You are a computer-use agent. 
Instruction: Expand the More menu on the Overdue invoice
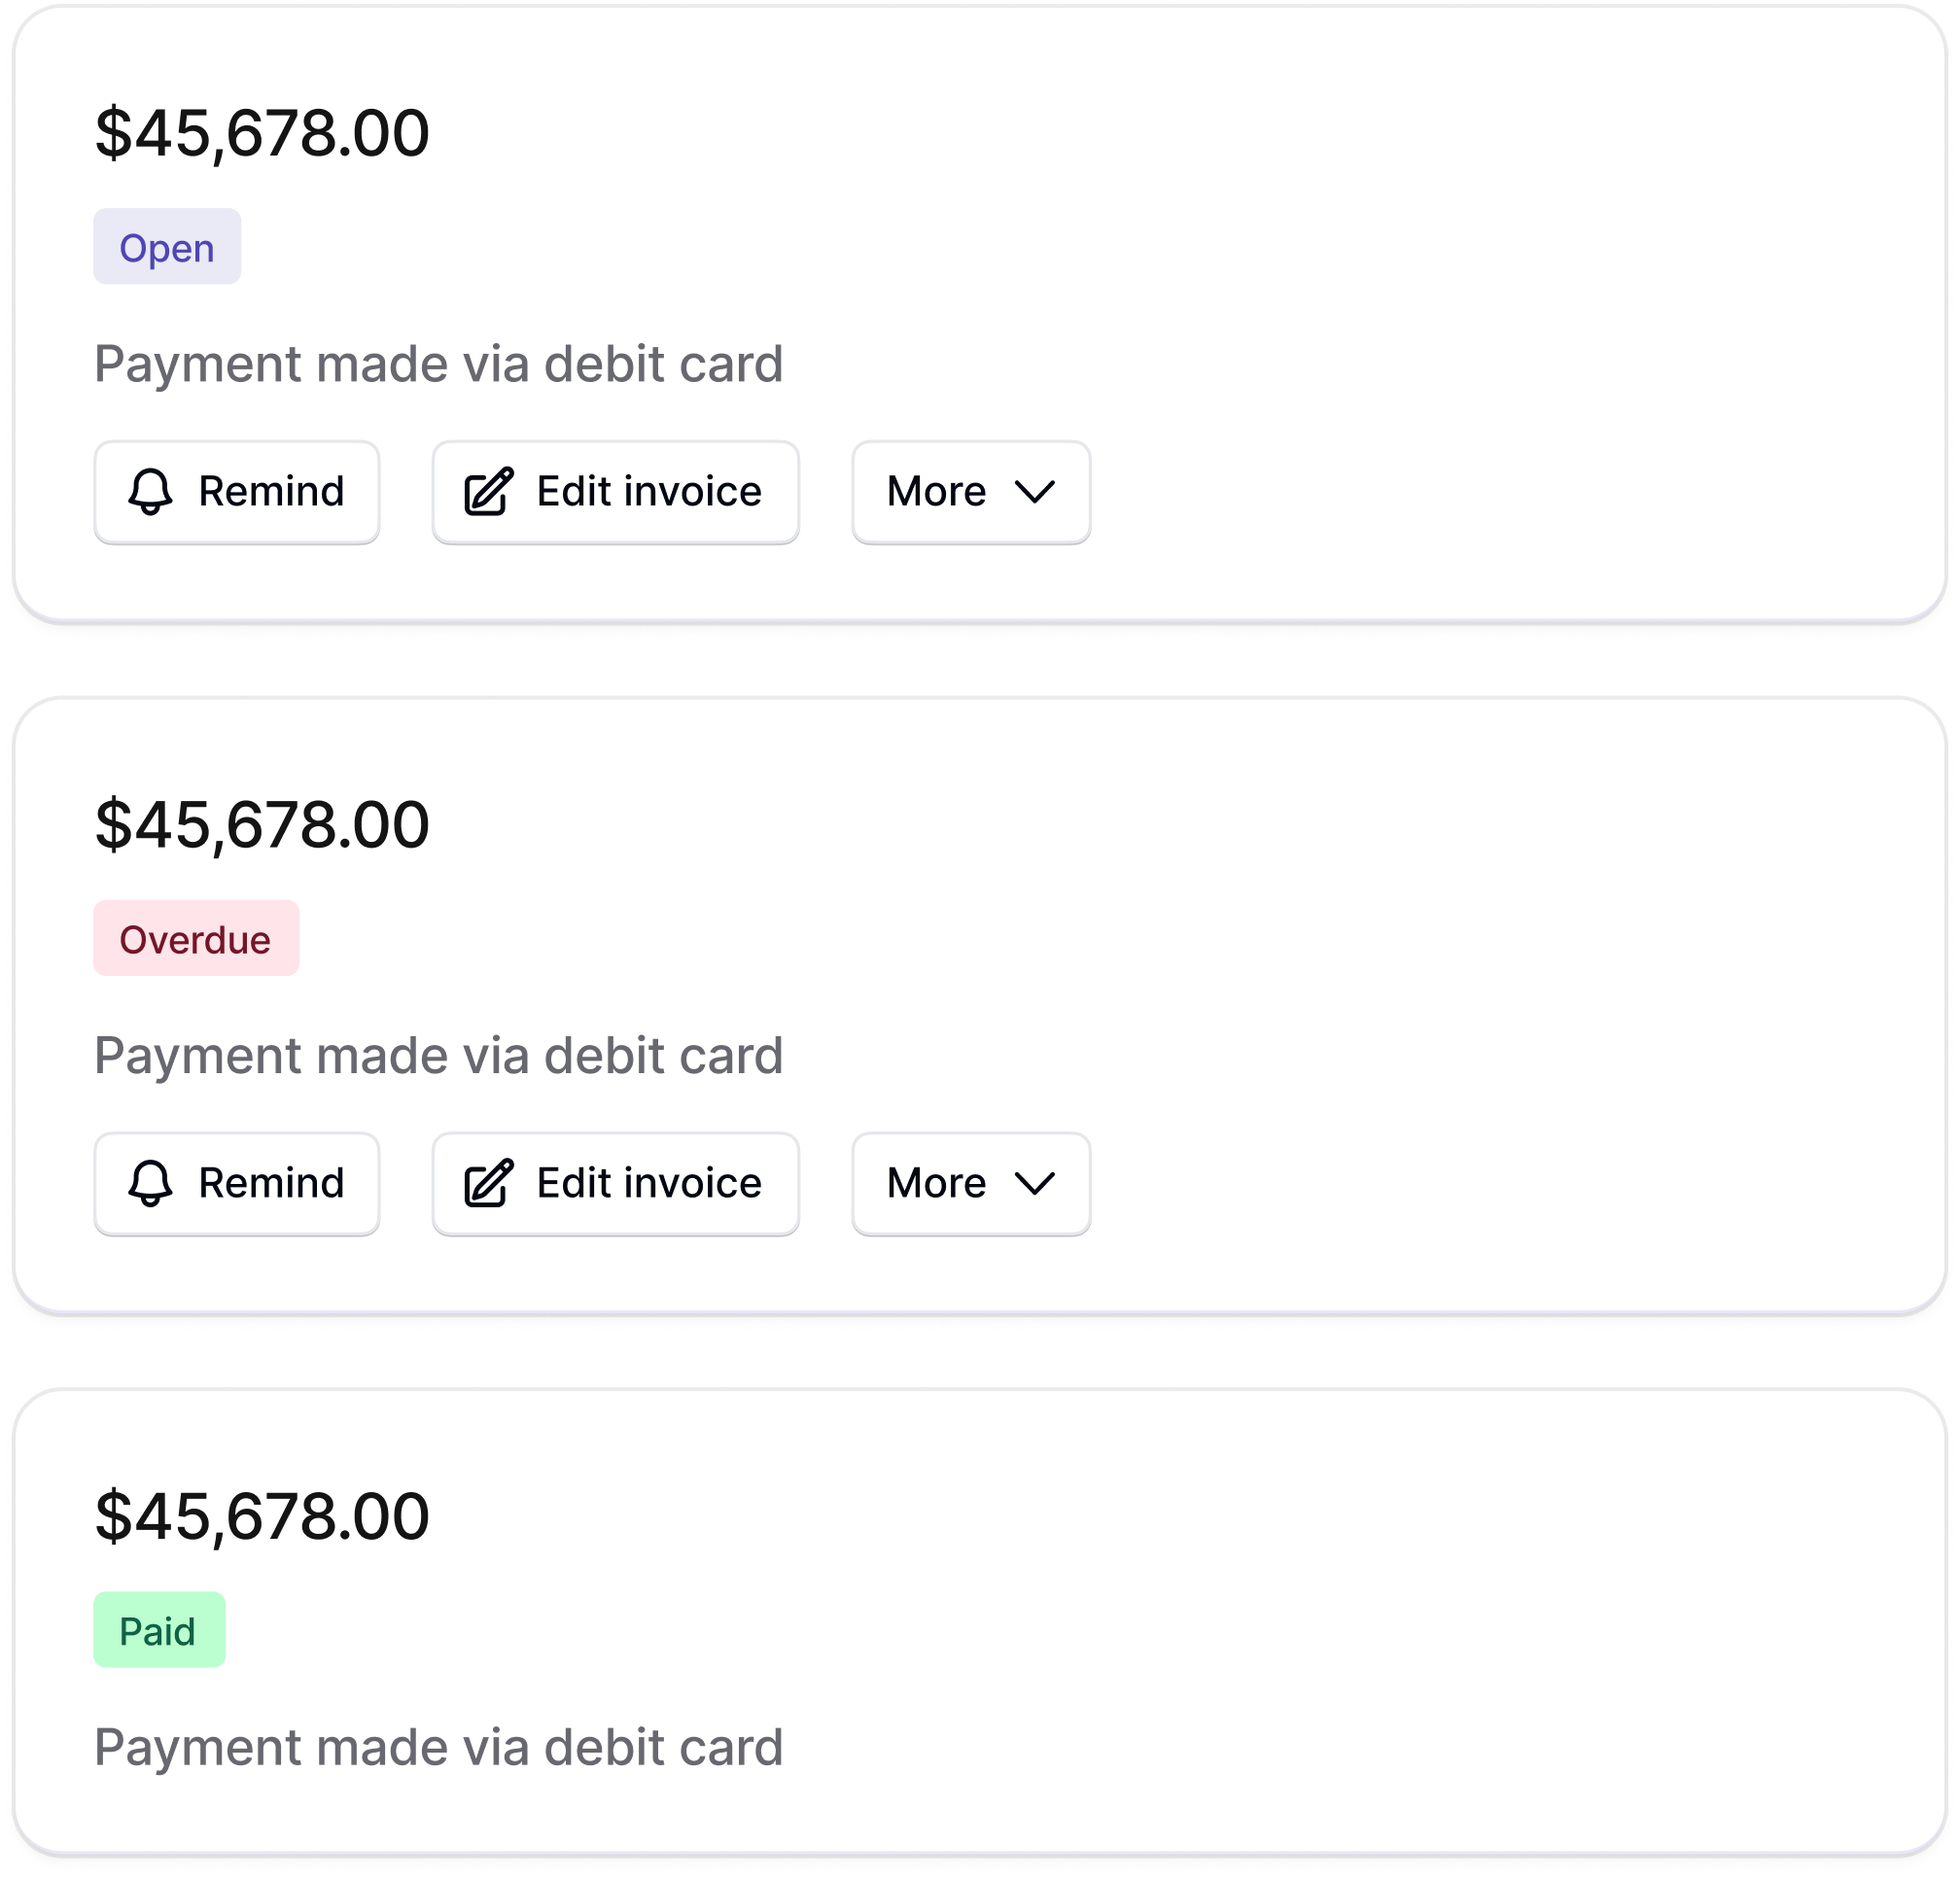[x=971, y=1184]
